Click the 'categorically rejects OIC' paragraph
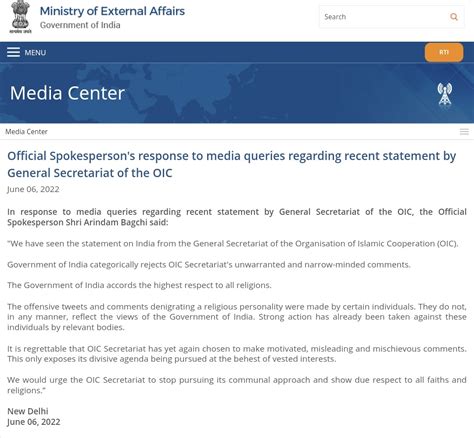This screenshot has width=474, height=438. [x=209, y=265]
